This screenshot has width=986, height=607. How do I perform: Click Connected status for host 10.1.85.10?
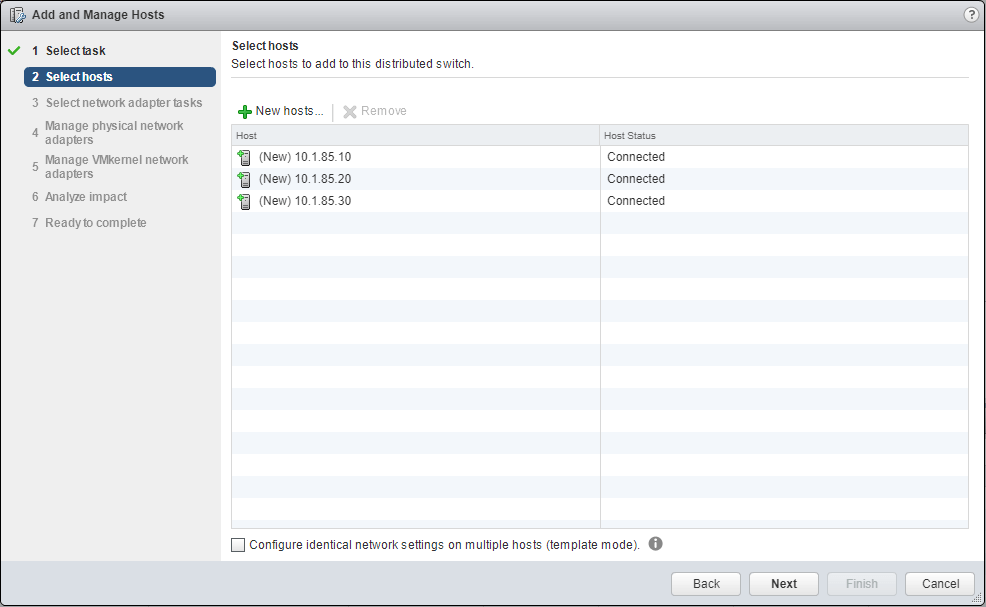pos(636,157)
